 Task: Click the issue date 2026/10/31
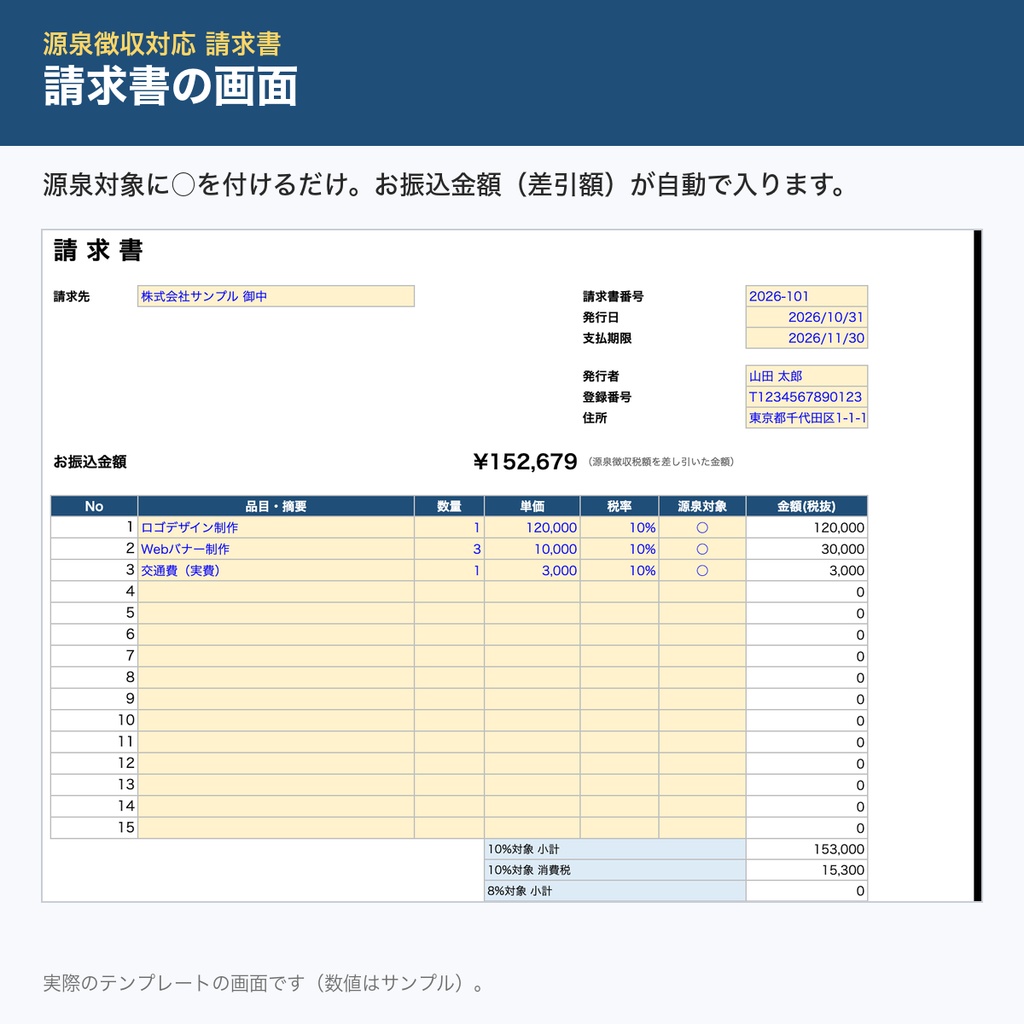coord(807,317)
